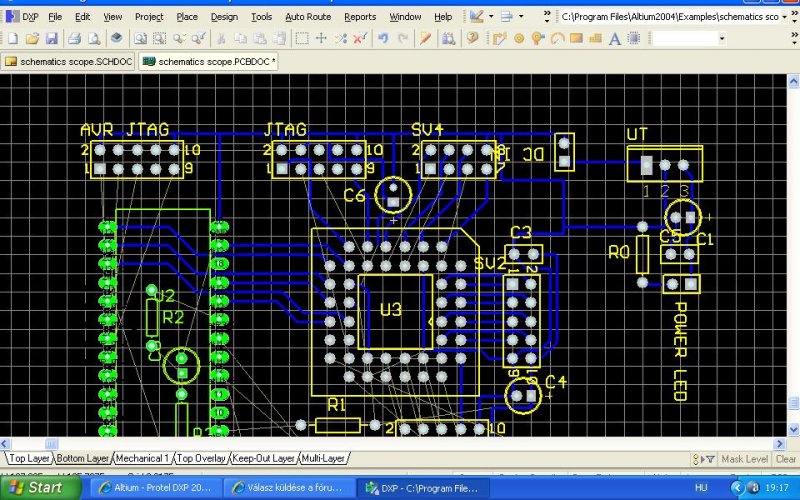Select the Place Fill rectangle tool
The width and height of the screenshot is (800, 500).
click(x=577, y=38)
